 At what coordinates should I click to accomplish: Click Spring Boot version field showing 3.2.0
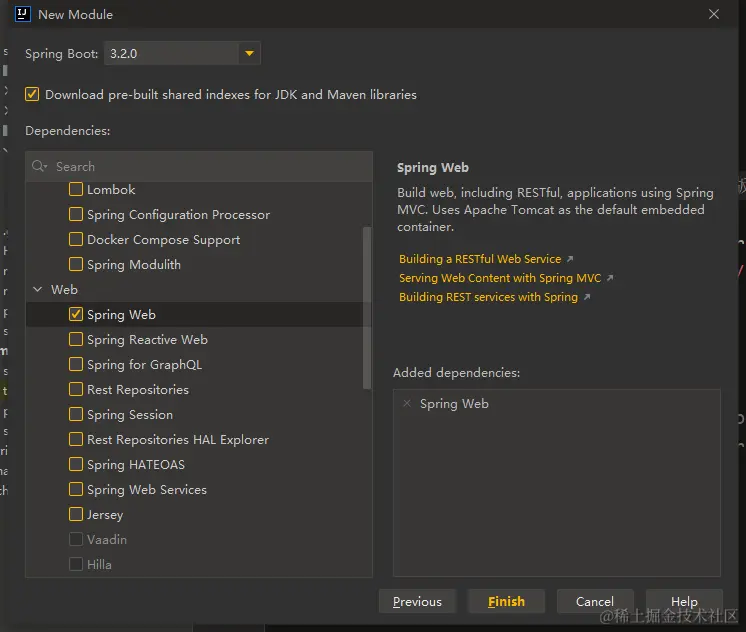click(x=171, y=53)
